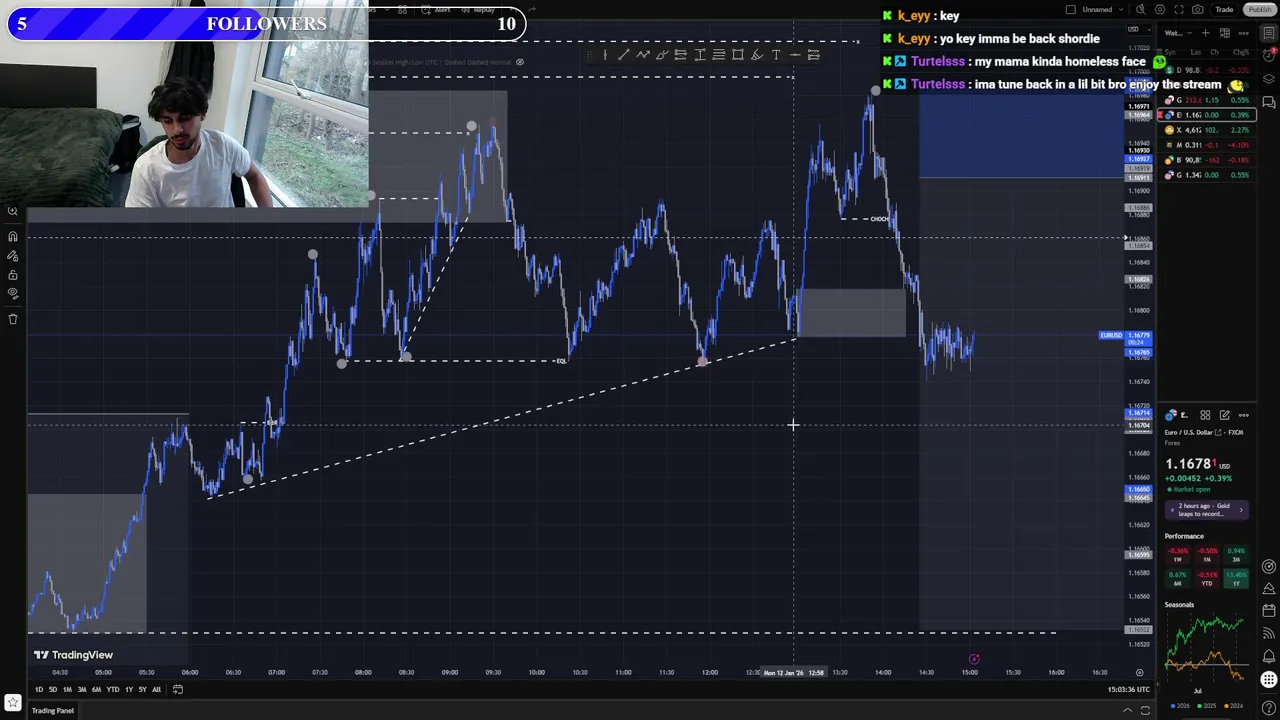1280x720 pixels.
Task: Open the Gold leaps to record news item
Action: click(1208, 510)
